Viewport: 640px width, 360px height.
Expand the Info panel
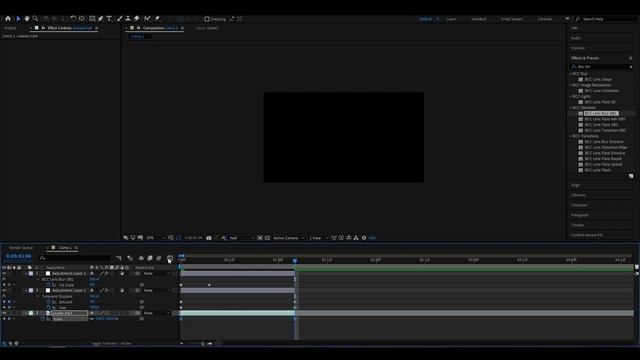[574, 28]
